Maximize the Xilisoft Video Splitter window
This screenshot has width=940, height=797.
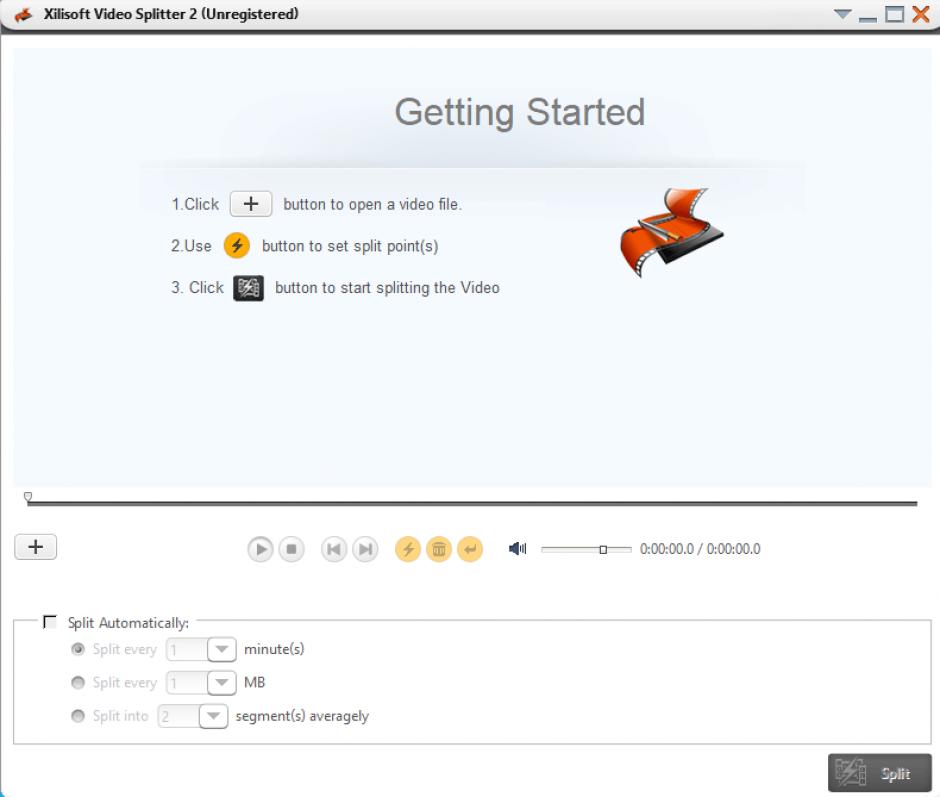point(894,14)
